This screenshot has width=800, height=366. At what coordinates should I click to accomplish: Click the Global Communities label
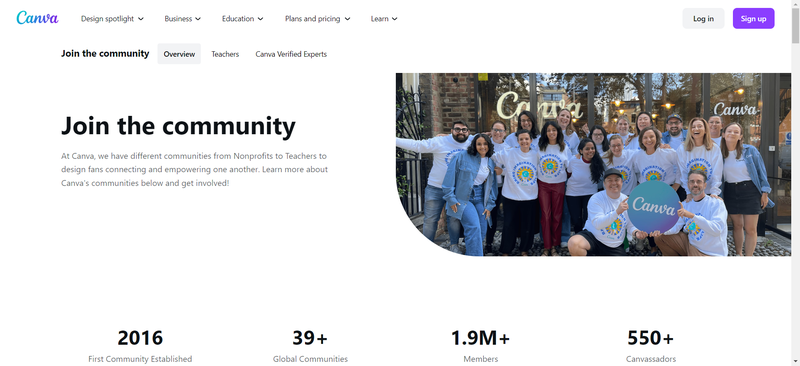pos(310,359)
